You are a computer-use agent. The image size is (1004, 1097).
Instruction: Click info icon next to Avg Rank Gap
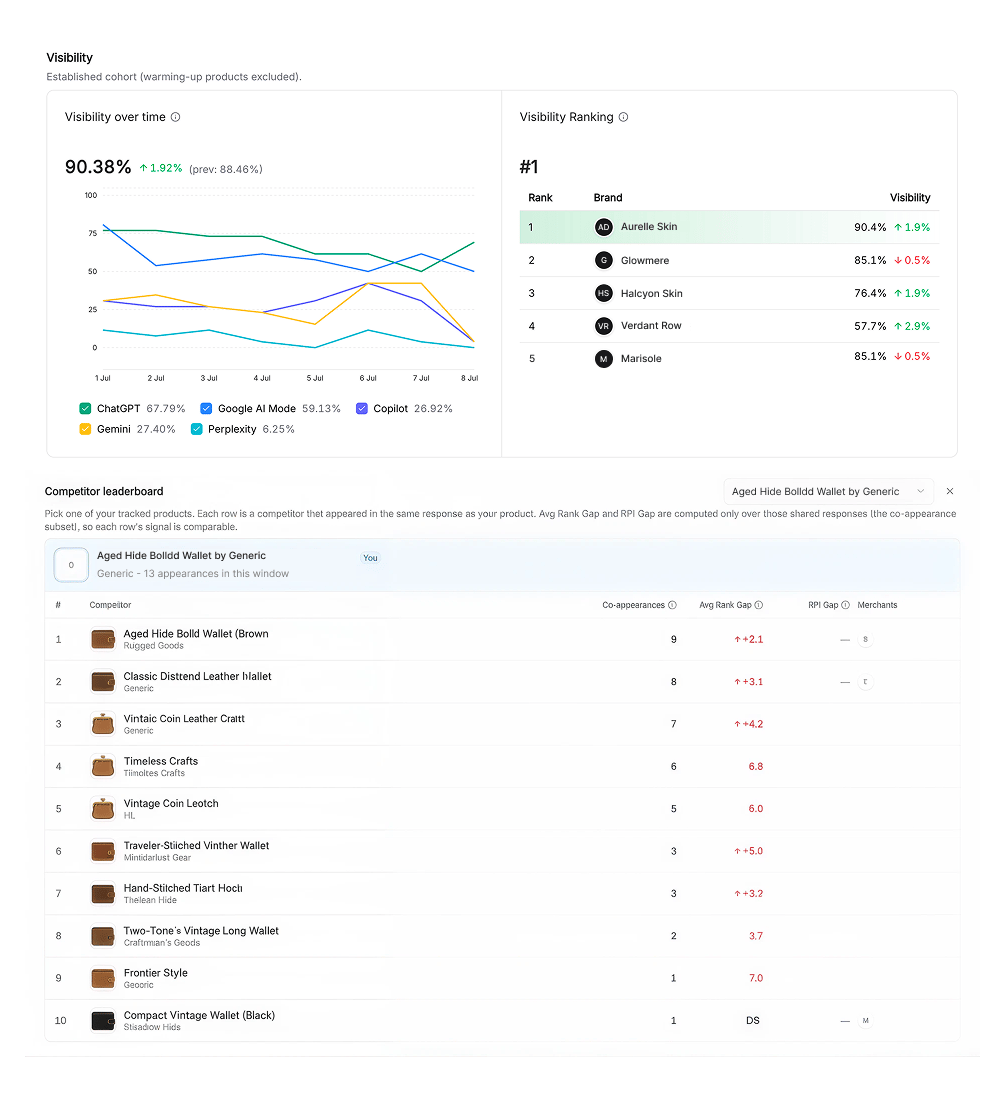point(759,605)
